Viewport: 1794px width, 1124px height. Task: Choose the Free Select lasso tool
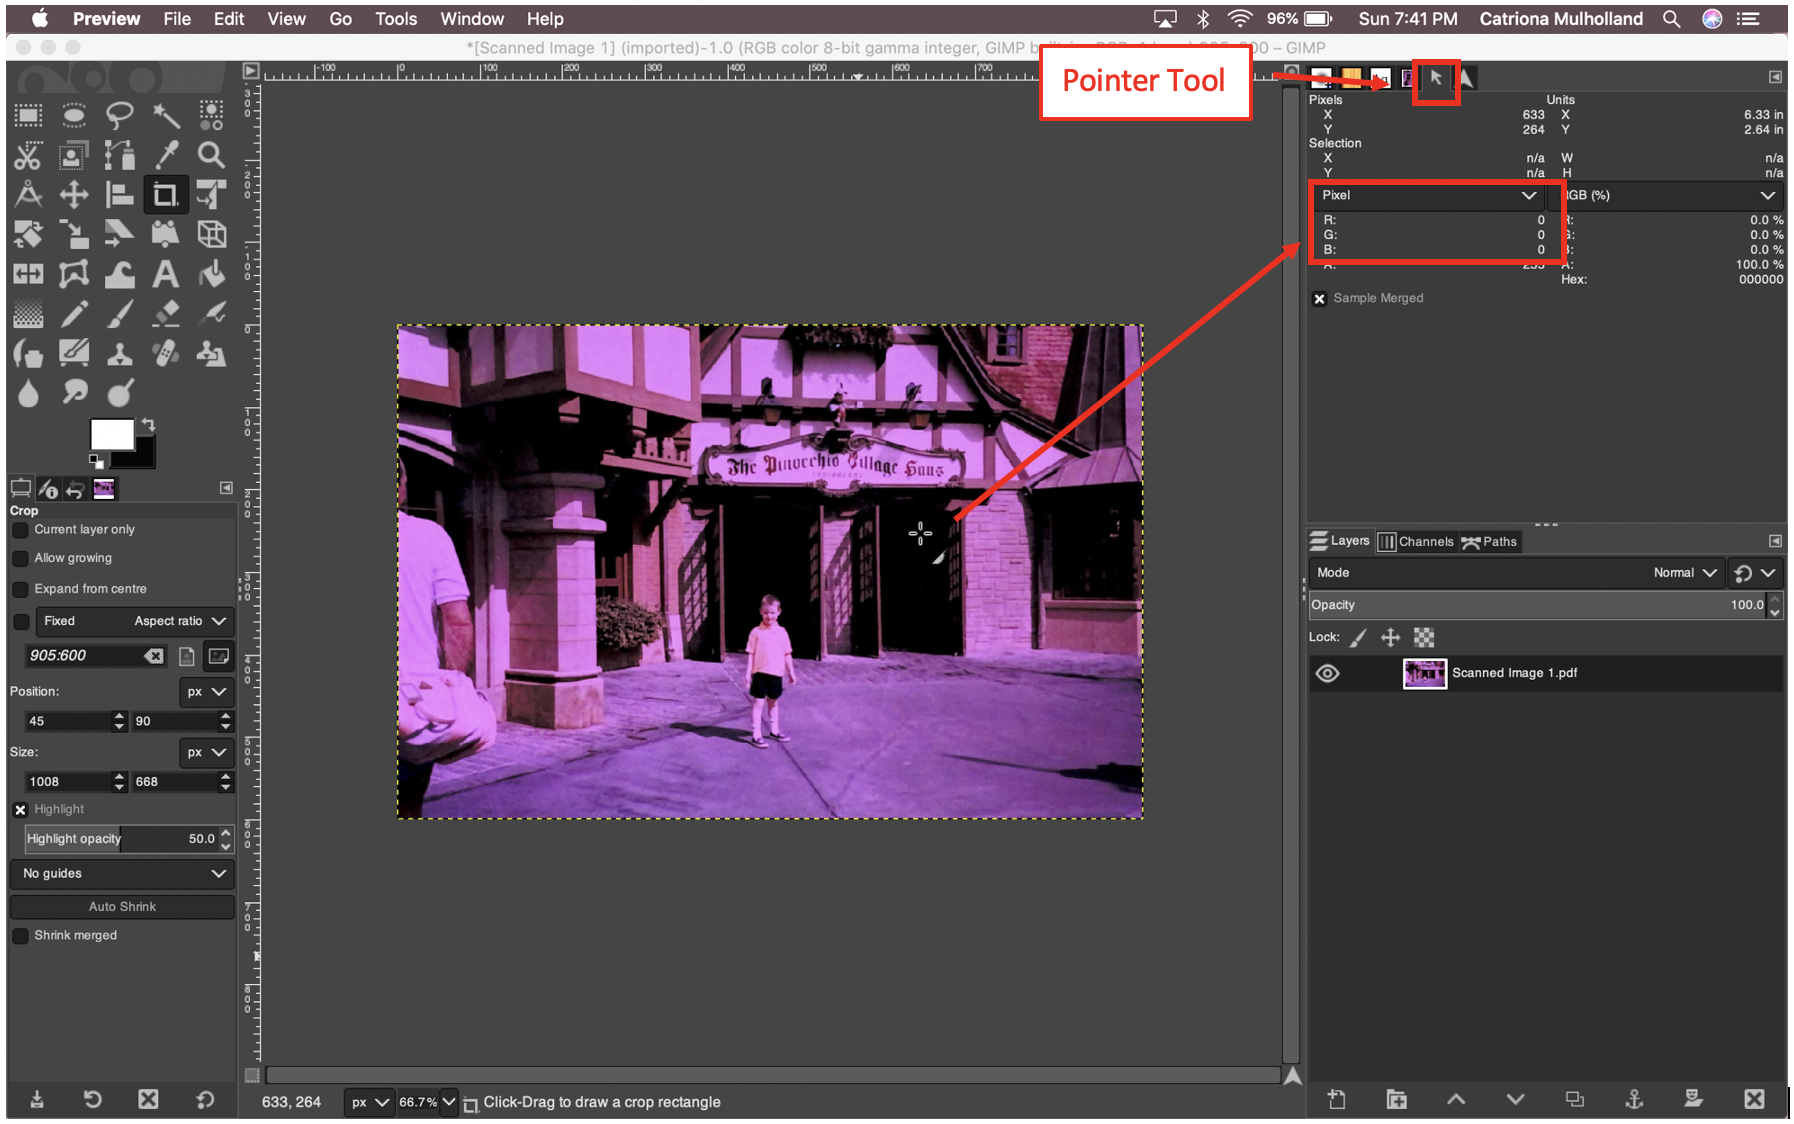tap(120, 115)
